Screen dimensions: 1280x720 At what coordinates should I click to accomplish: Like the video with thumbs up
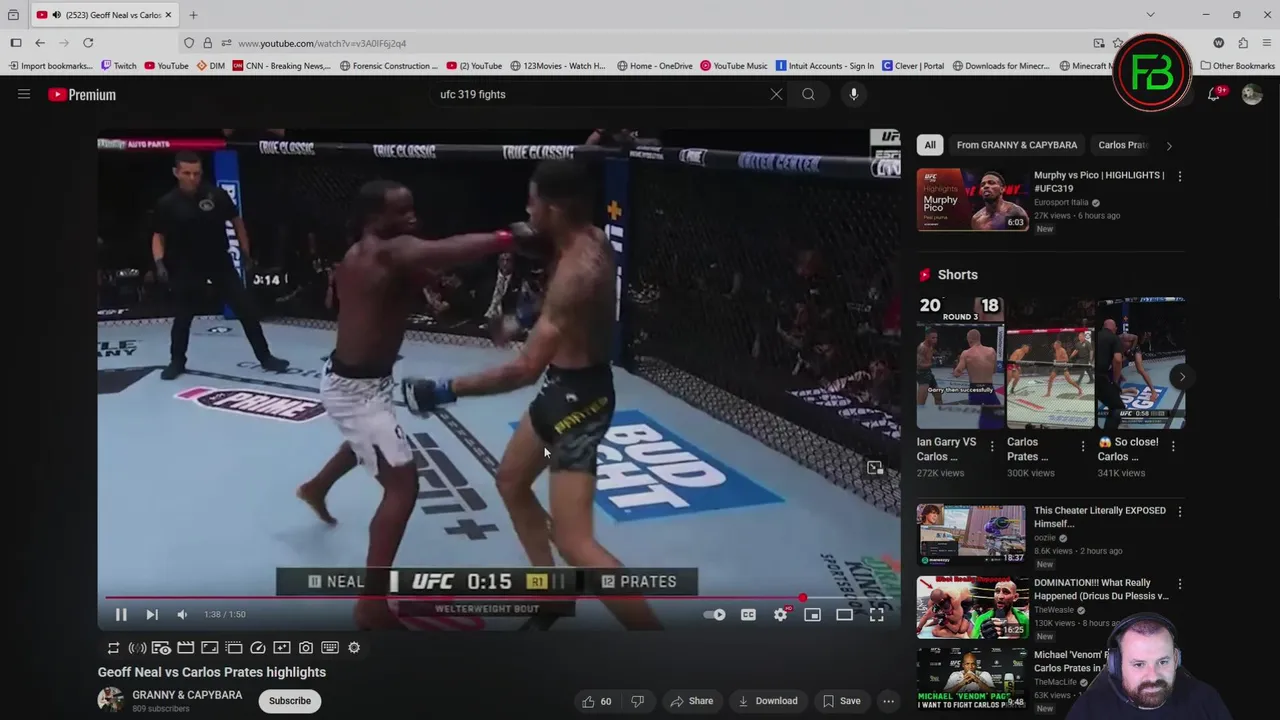click(x=598, y=701)
